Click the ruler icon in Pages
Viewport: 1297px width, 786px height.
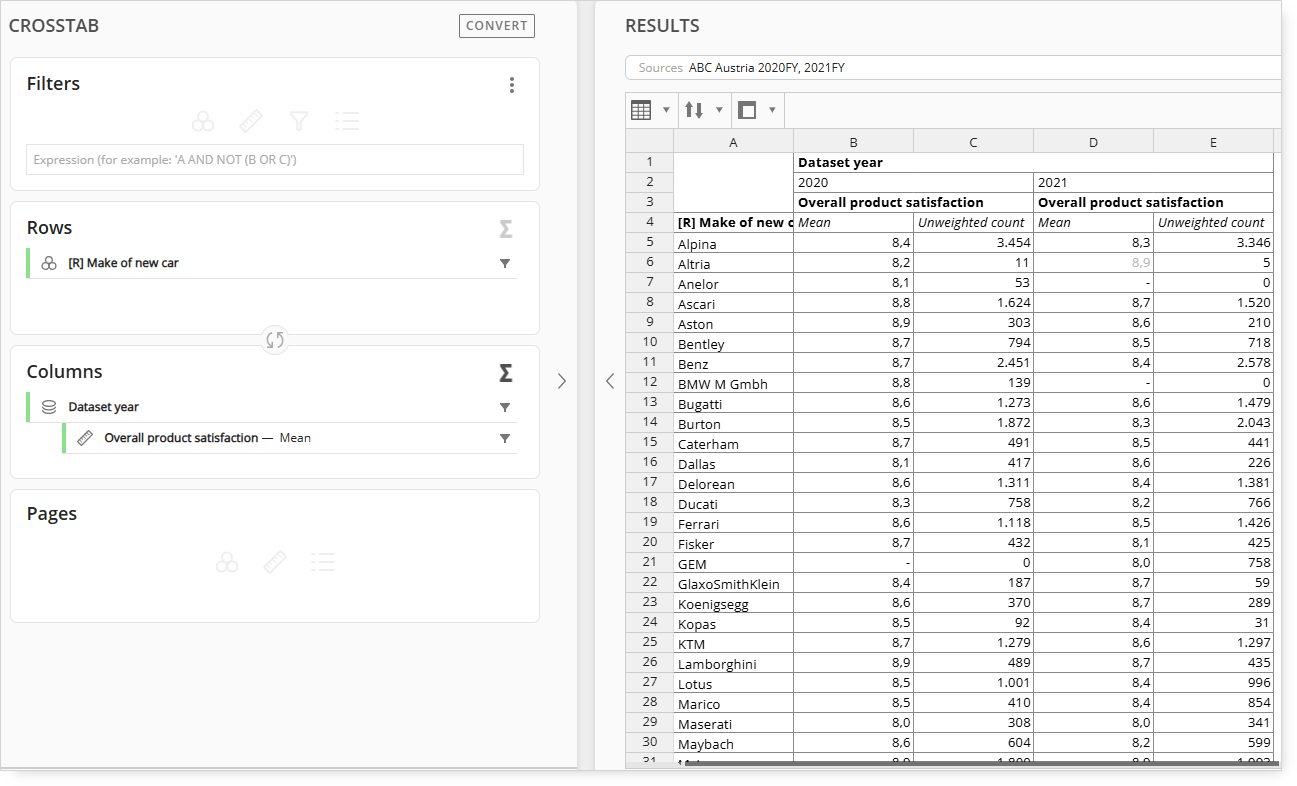click(x=275, y=562)
